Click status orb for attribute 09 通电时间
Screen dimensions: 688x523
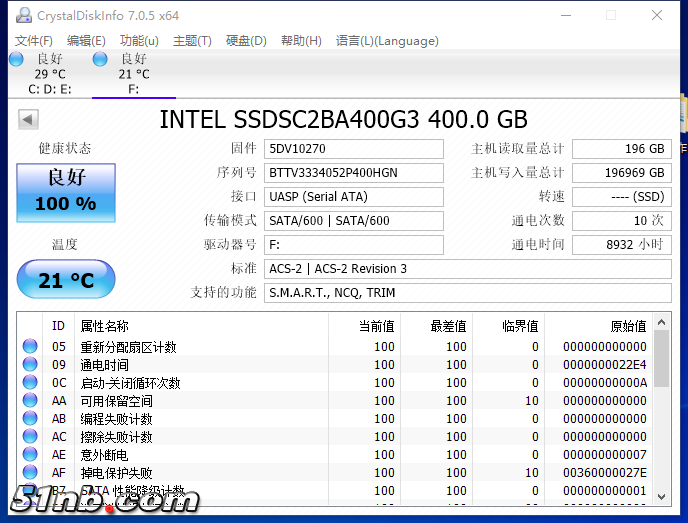(x=30, y=365)
